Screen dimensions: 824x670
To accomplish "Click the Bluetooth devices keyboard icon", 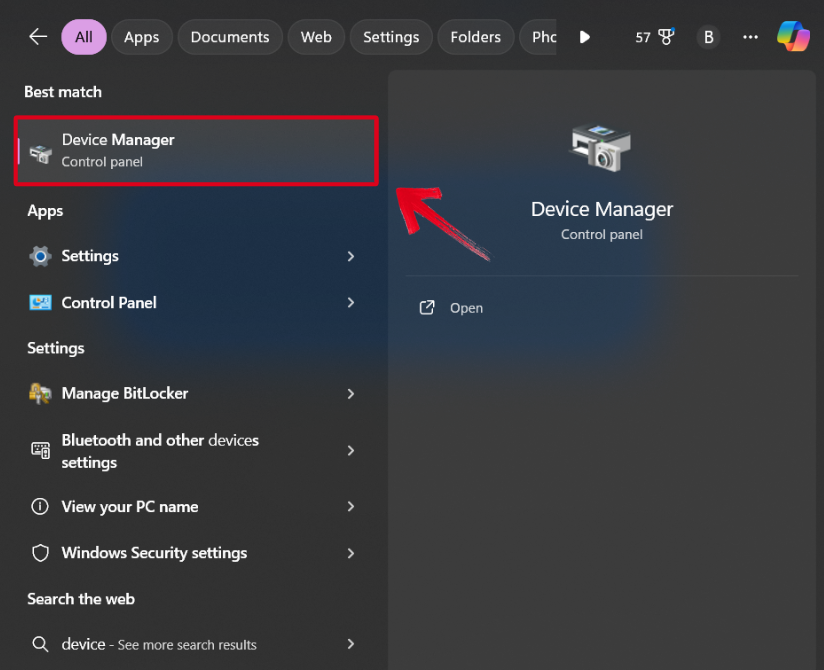I will 40,450.
